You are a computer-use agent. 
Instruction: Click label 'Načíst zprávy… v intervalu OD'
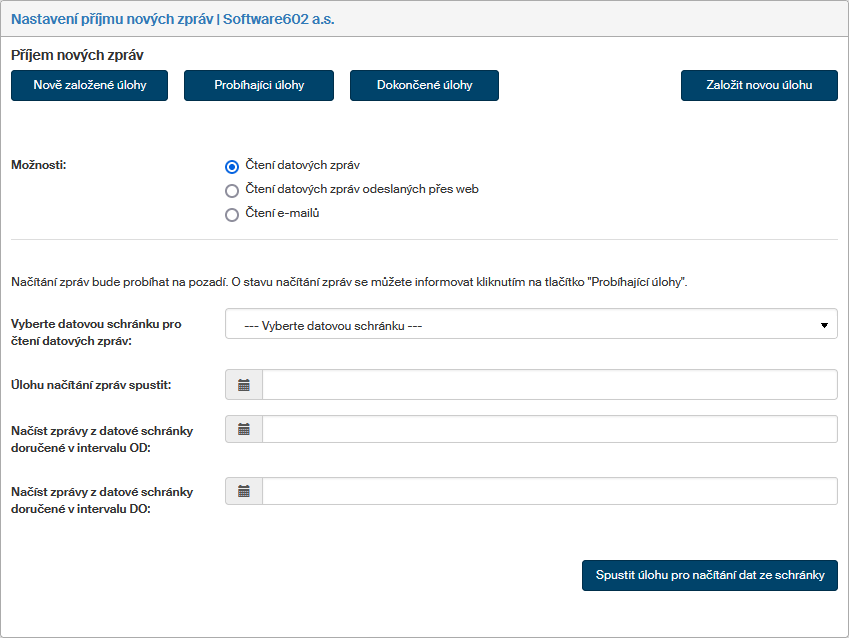tap(101, 439)
